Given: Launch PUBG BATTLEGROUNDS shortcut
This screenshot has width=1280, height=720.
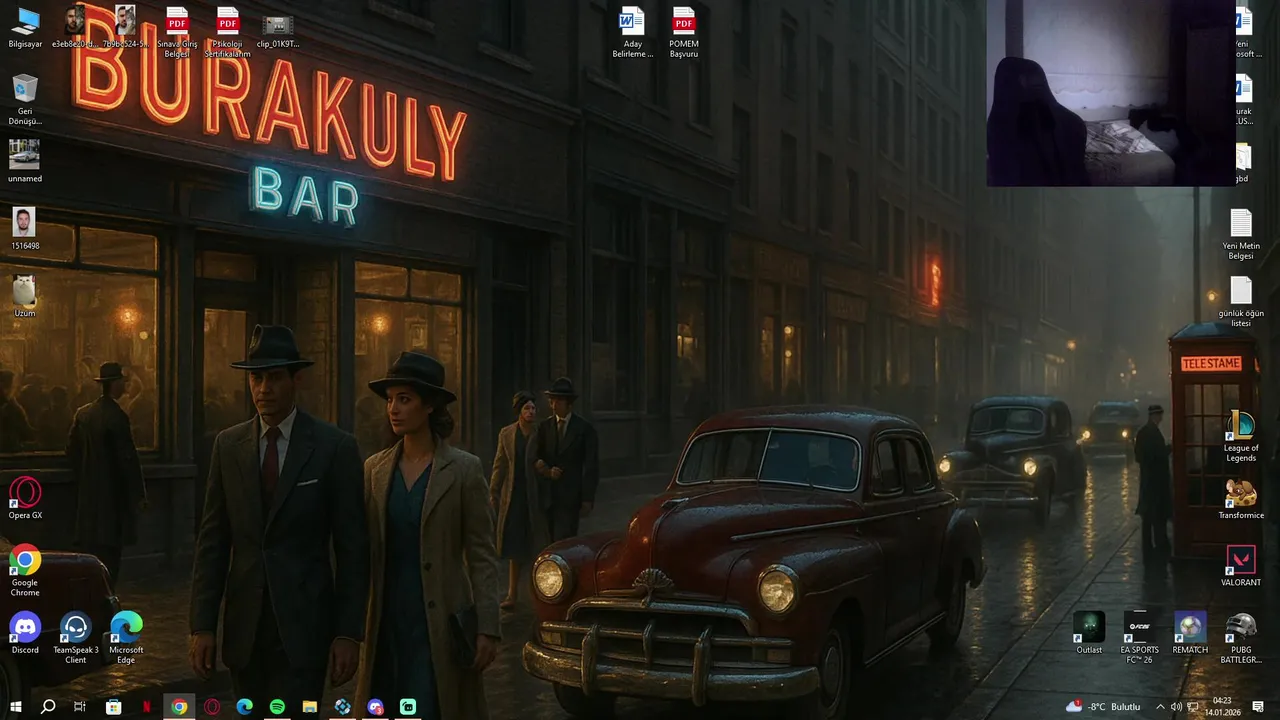Looking at the screenshot, I should (x=1241, y=636).
